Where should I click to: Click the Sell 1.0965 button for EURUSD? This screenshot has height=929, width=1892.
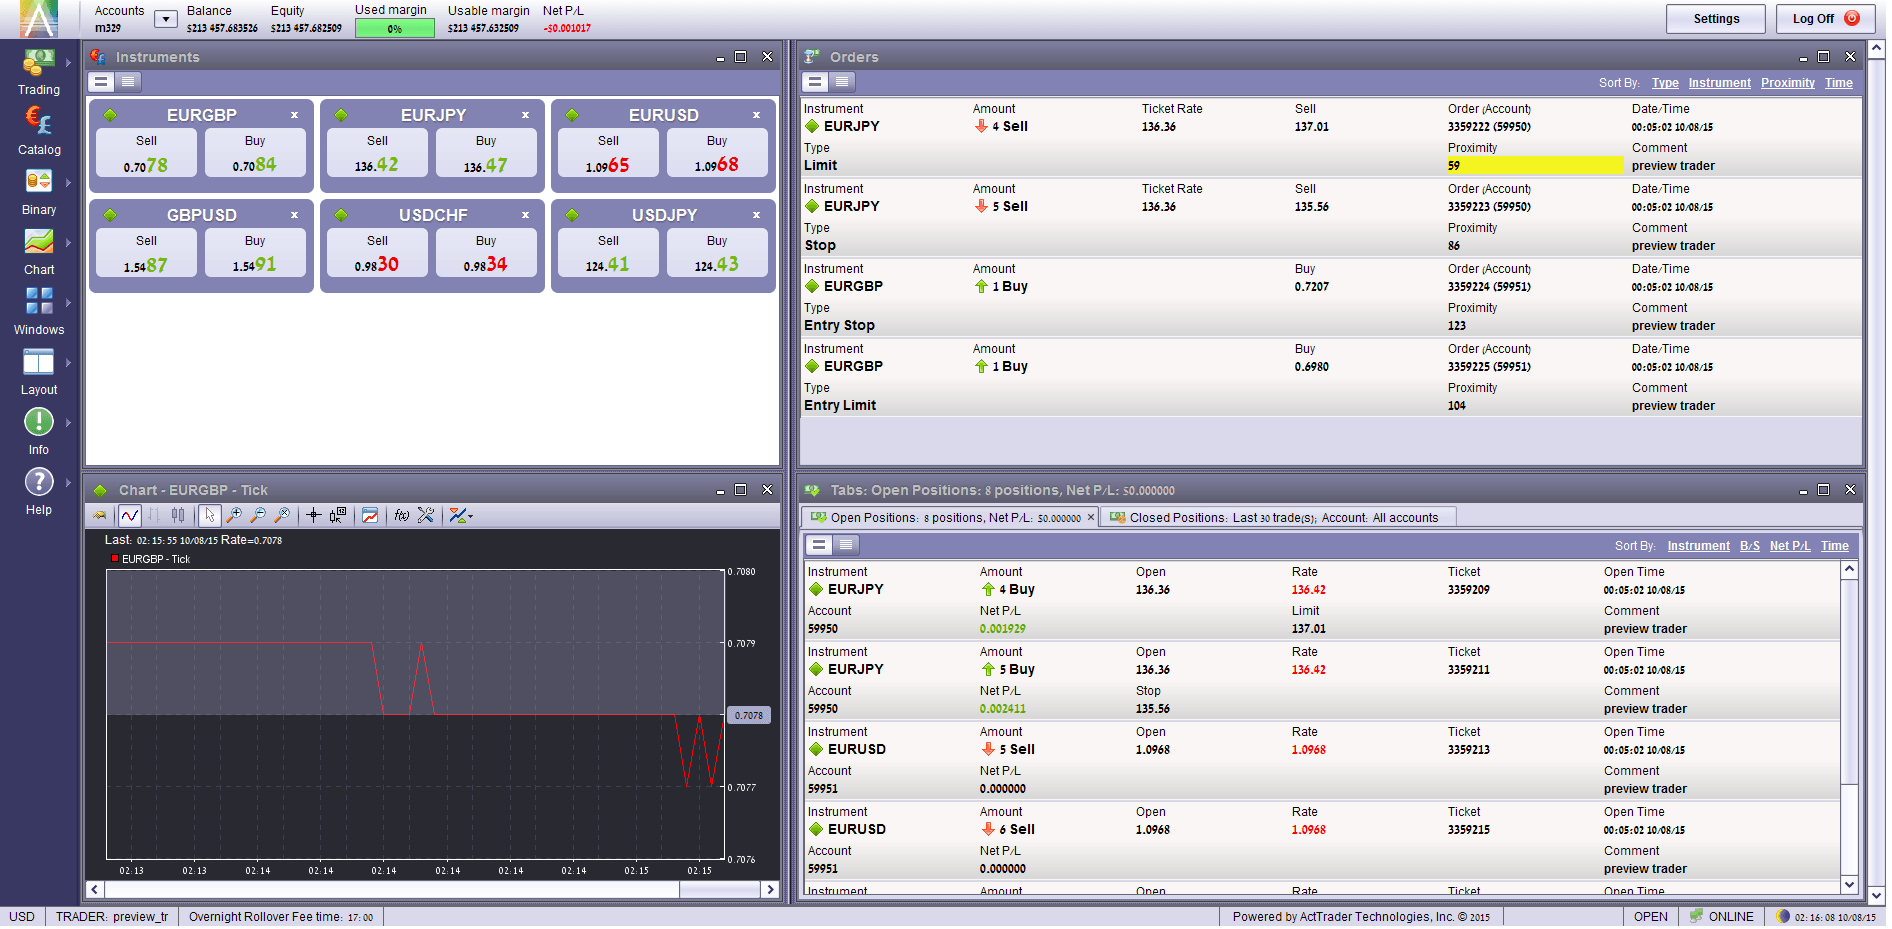[x=607, y=152]
